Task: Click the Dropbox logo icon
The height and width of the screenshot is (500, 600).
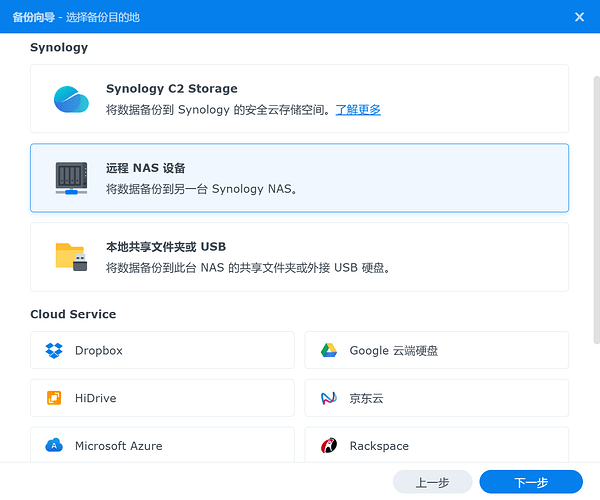Action: (54, 351)
